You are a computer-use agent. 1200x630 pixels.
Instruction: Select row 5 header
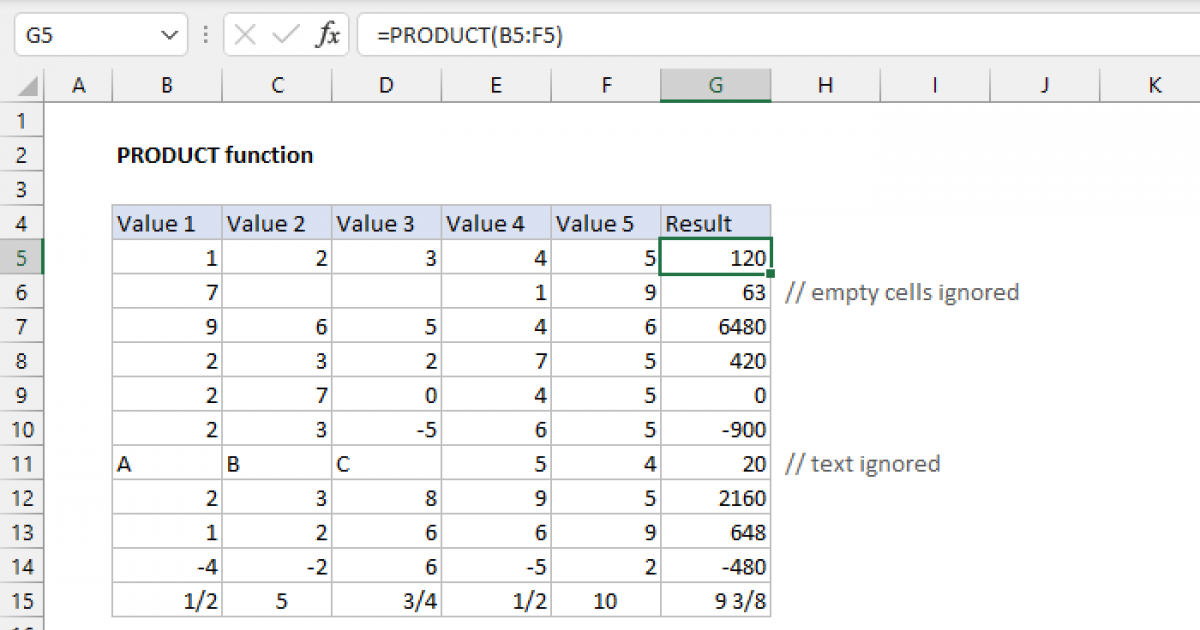(x=22, y=257)
